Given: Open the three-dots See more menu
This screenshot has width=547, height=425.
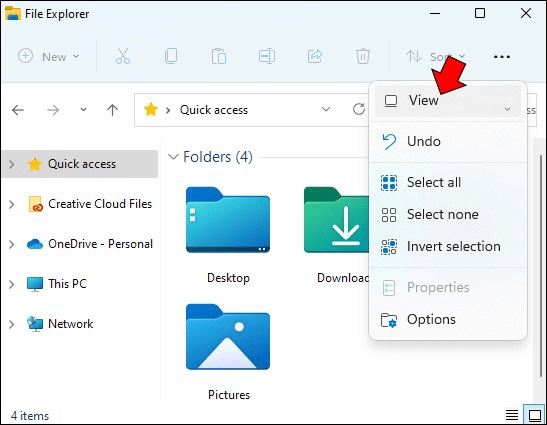Looking at the screenshot, I should (x=502, y=57).
